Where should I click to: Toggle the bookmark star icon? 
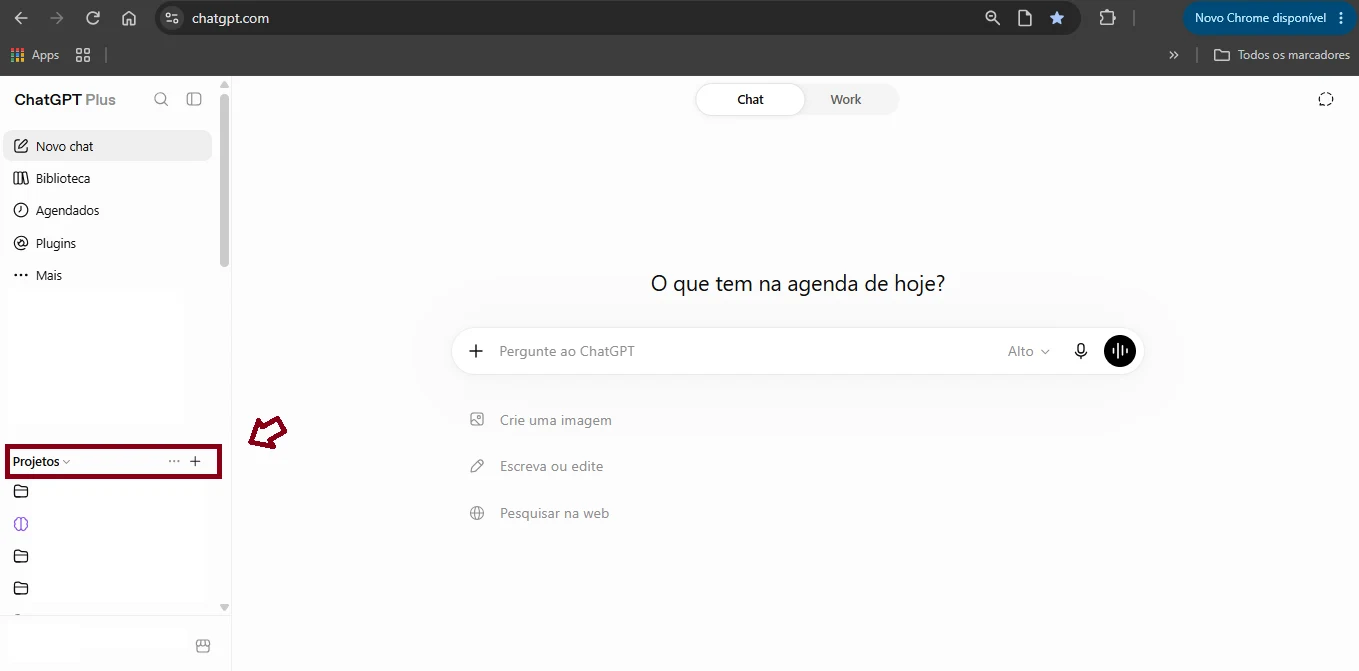pos(1057,18)
